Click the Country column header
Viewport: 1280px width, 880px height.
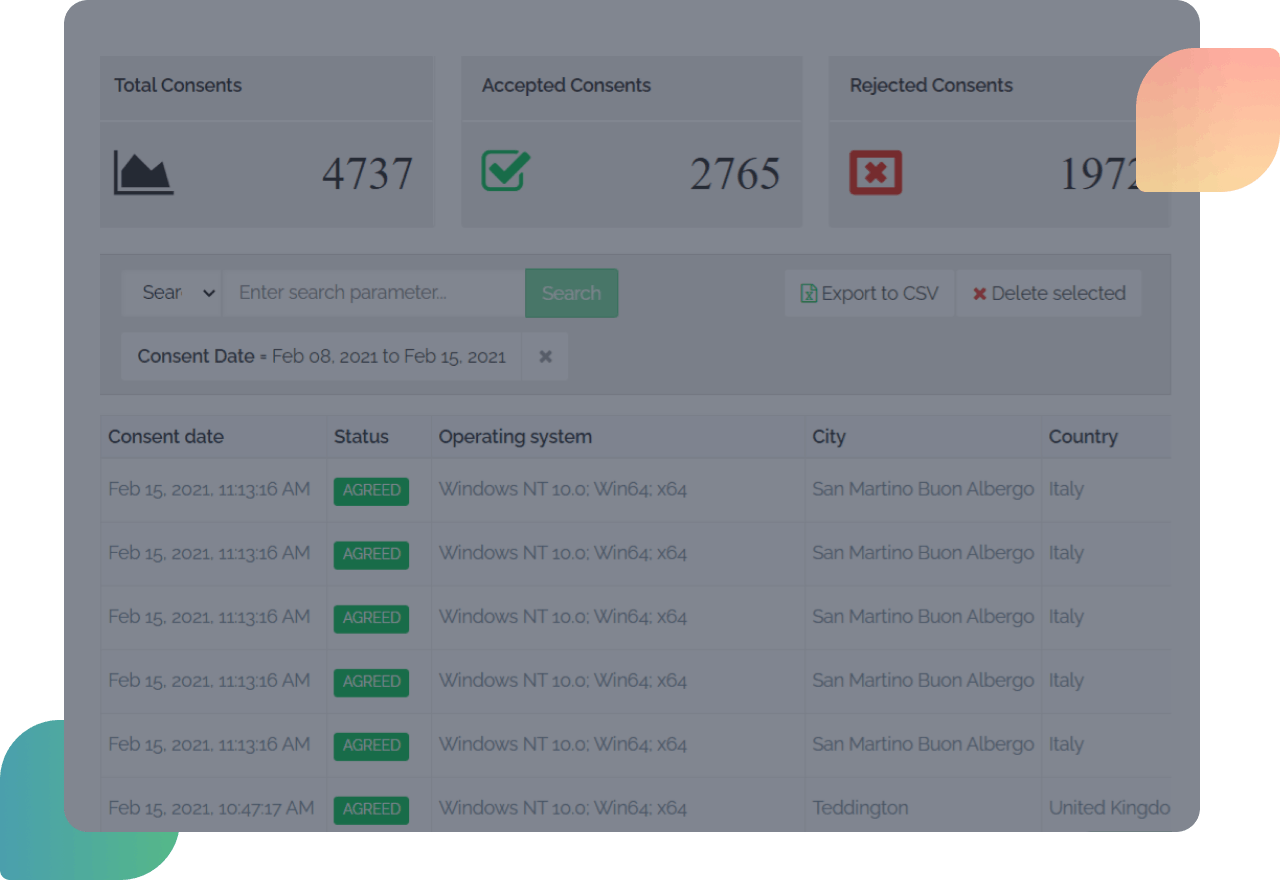[1083, 437]
